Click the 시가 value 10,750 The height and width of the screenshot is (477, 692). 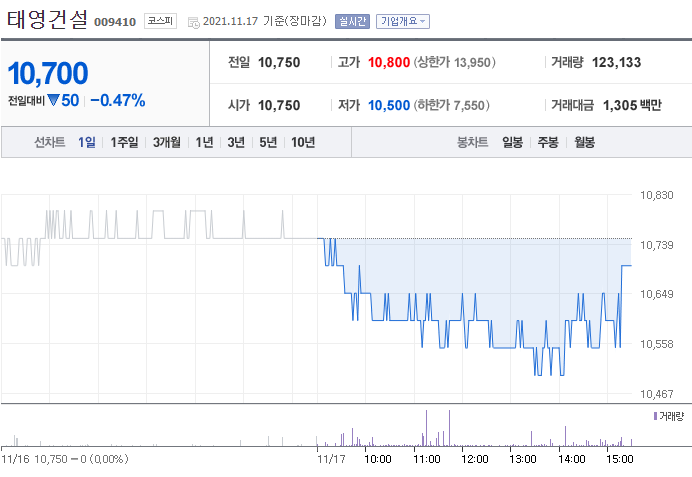pos(279,105)
